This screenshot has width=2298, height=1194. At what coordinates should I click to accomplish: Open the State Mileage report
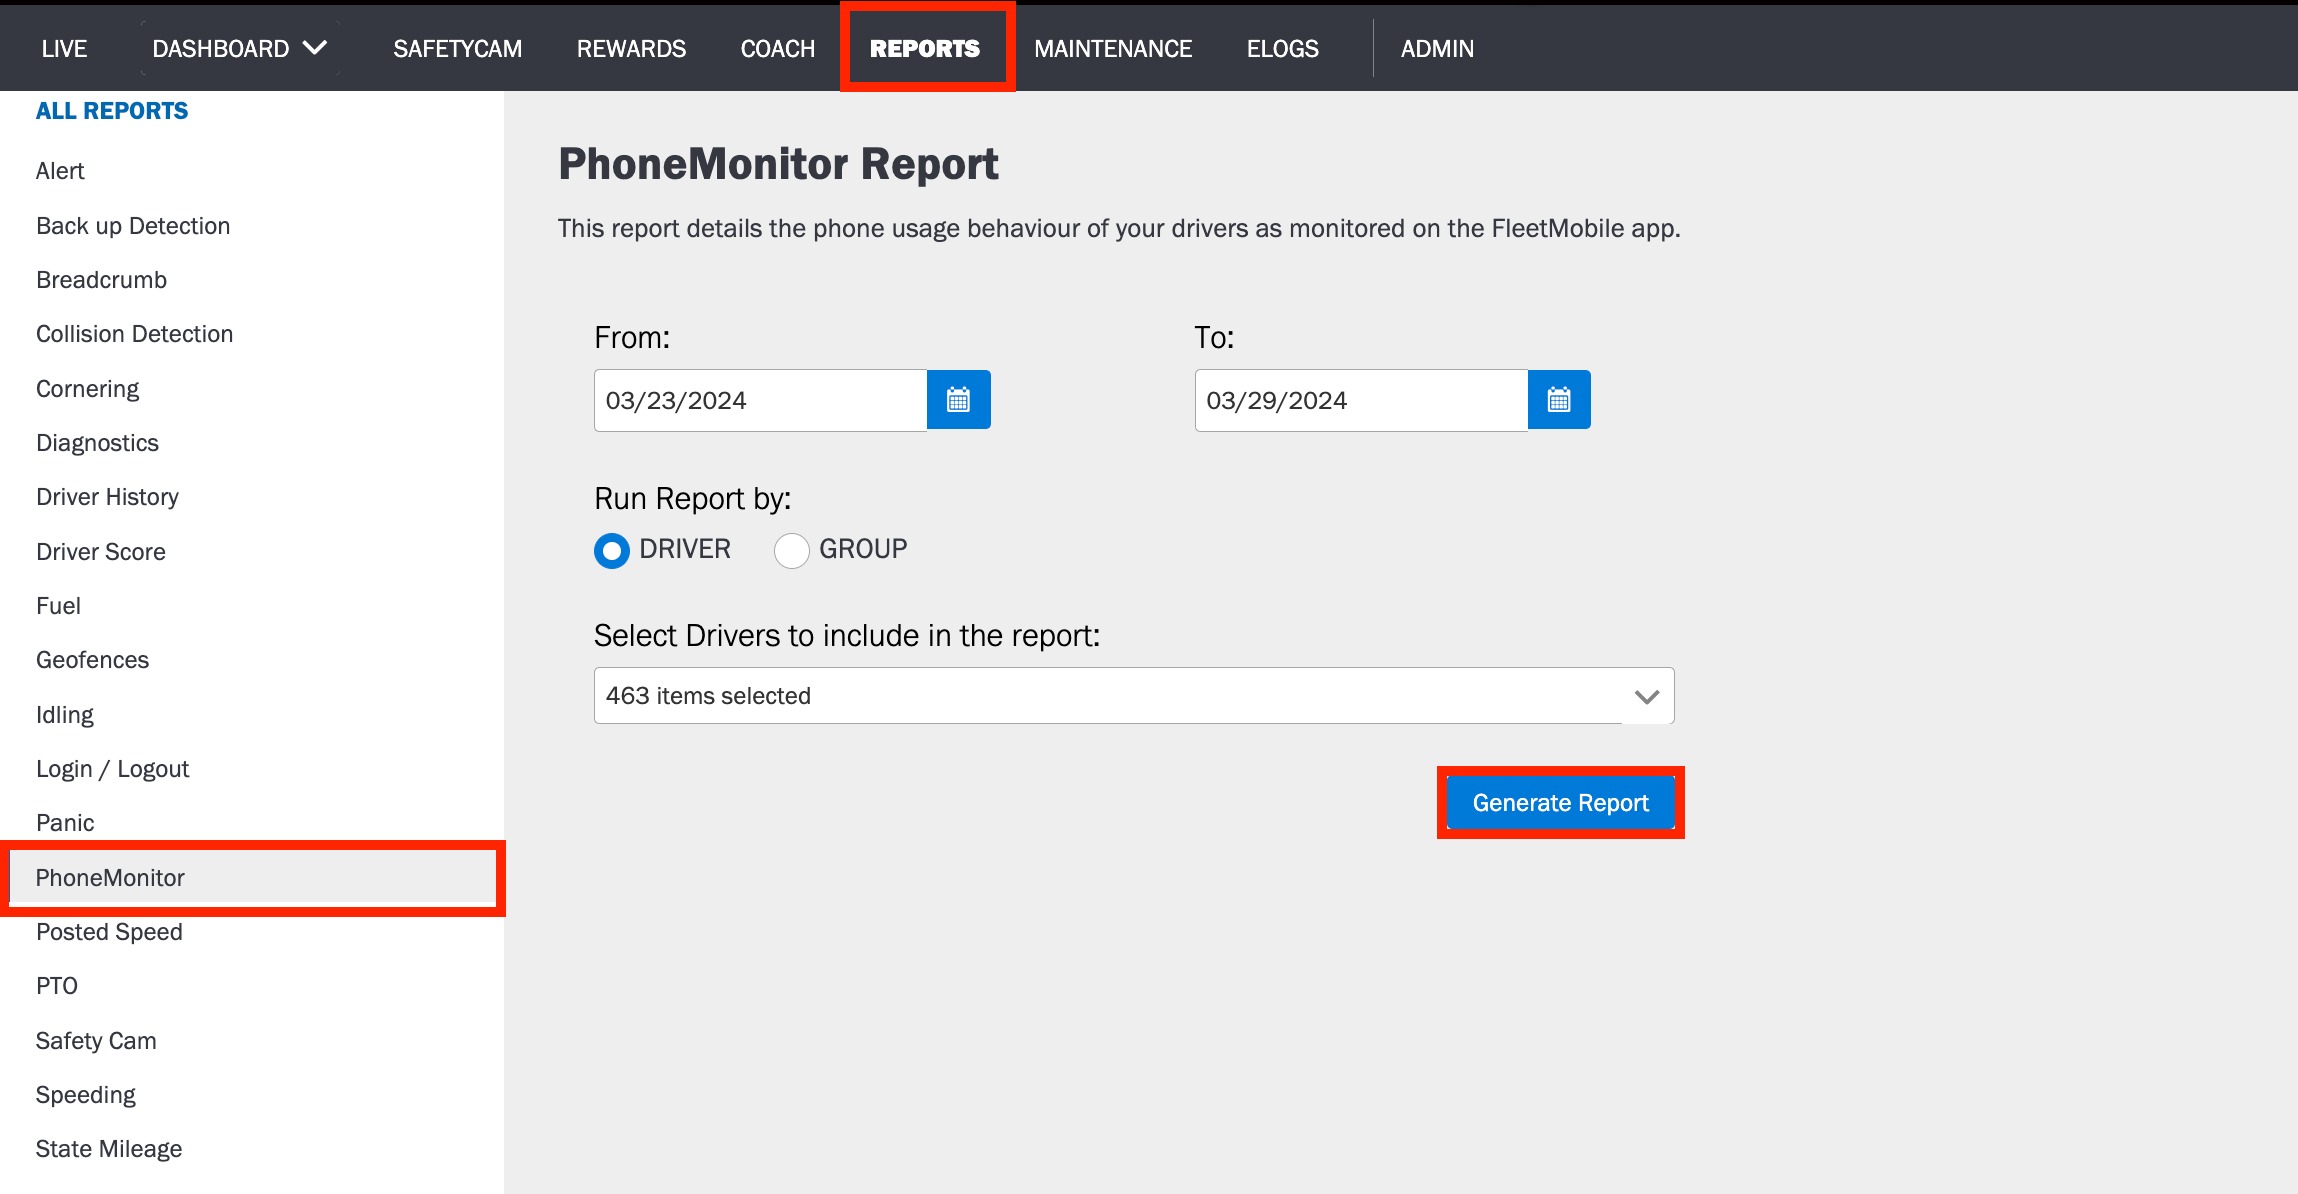pyautogui.click(x=109, y=1149)
